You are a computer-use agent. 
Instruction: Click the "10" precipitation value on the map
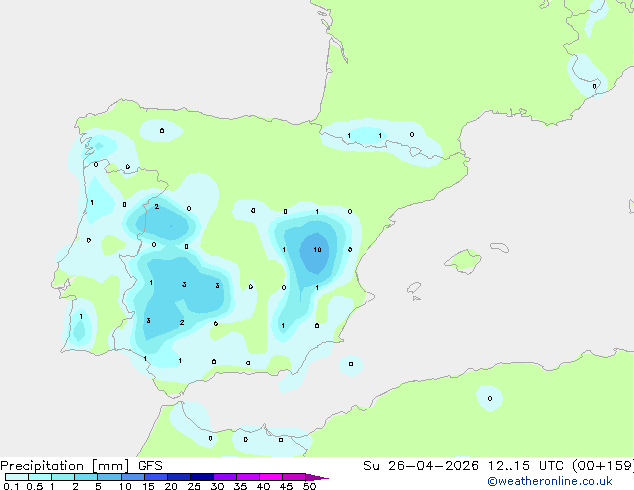pyautogui.click(x=317, y=250)
